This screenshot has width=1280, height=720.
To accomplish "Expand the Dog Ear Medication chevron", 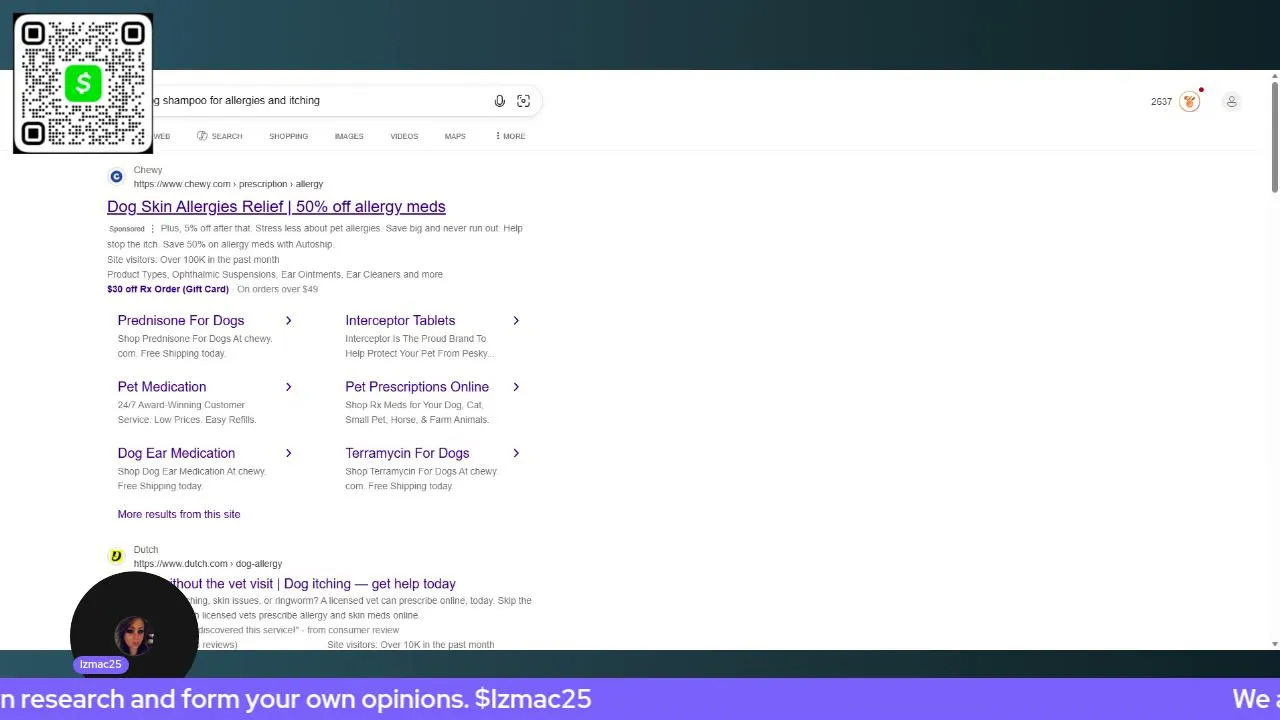I will click(288, 453).
